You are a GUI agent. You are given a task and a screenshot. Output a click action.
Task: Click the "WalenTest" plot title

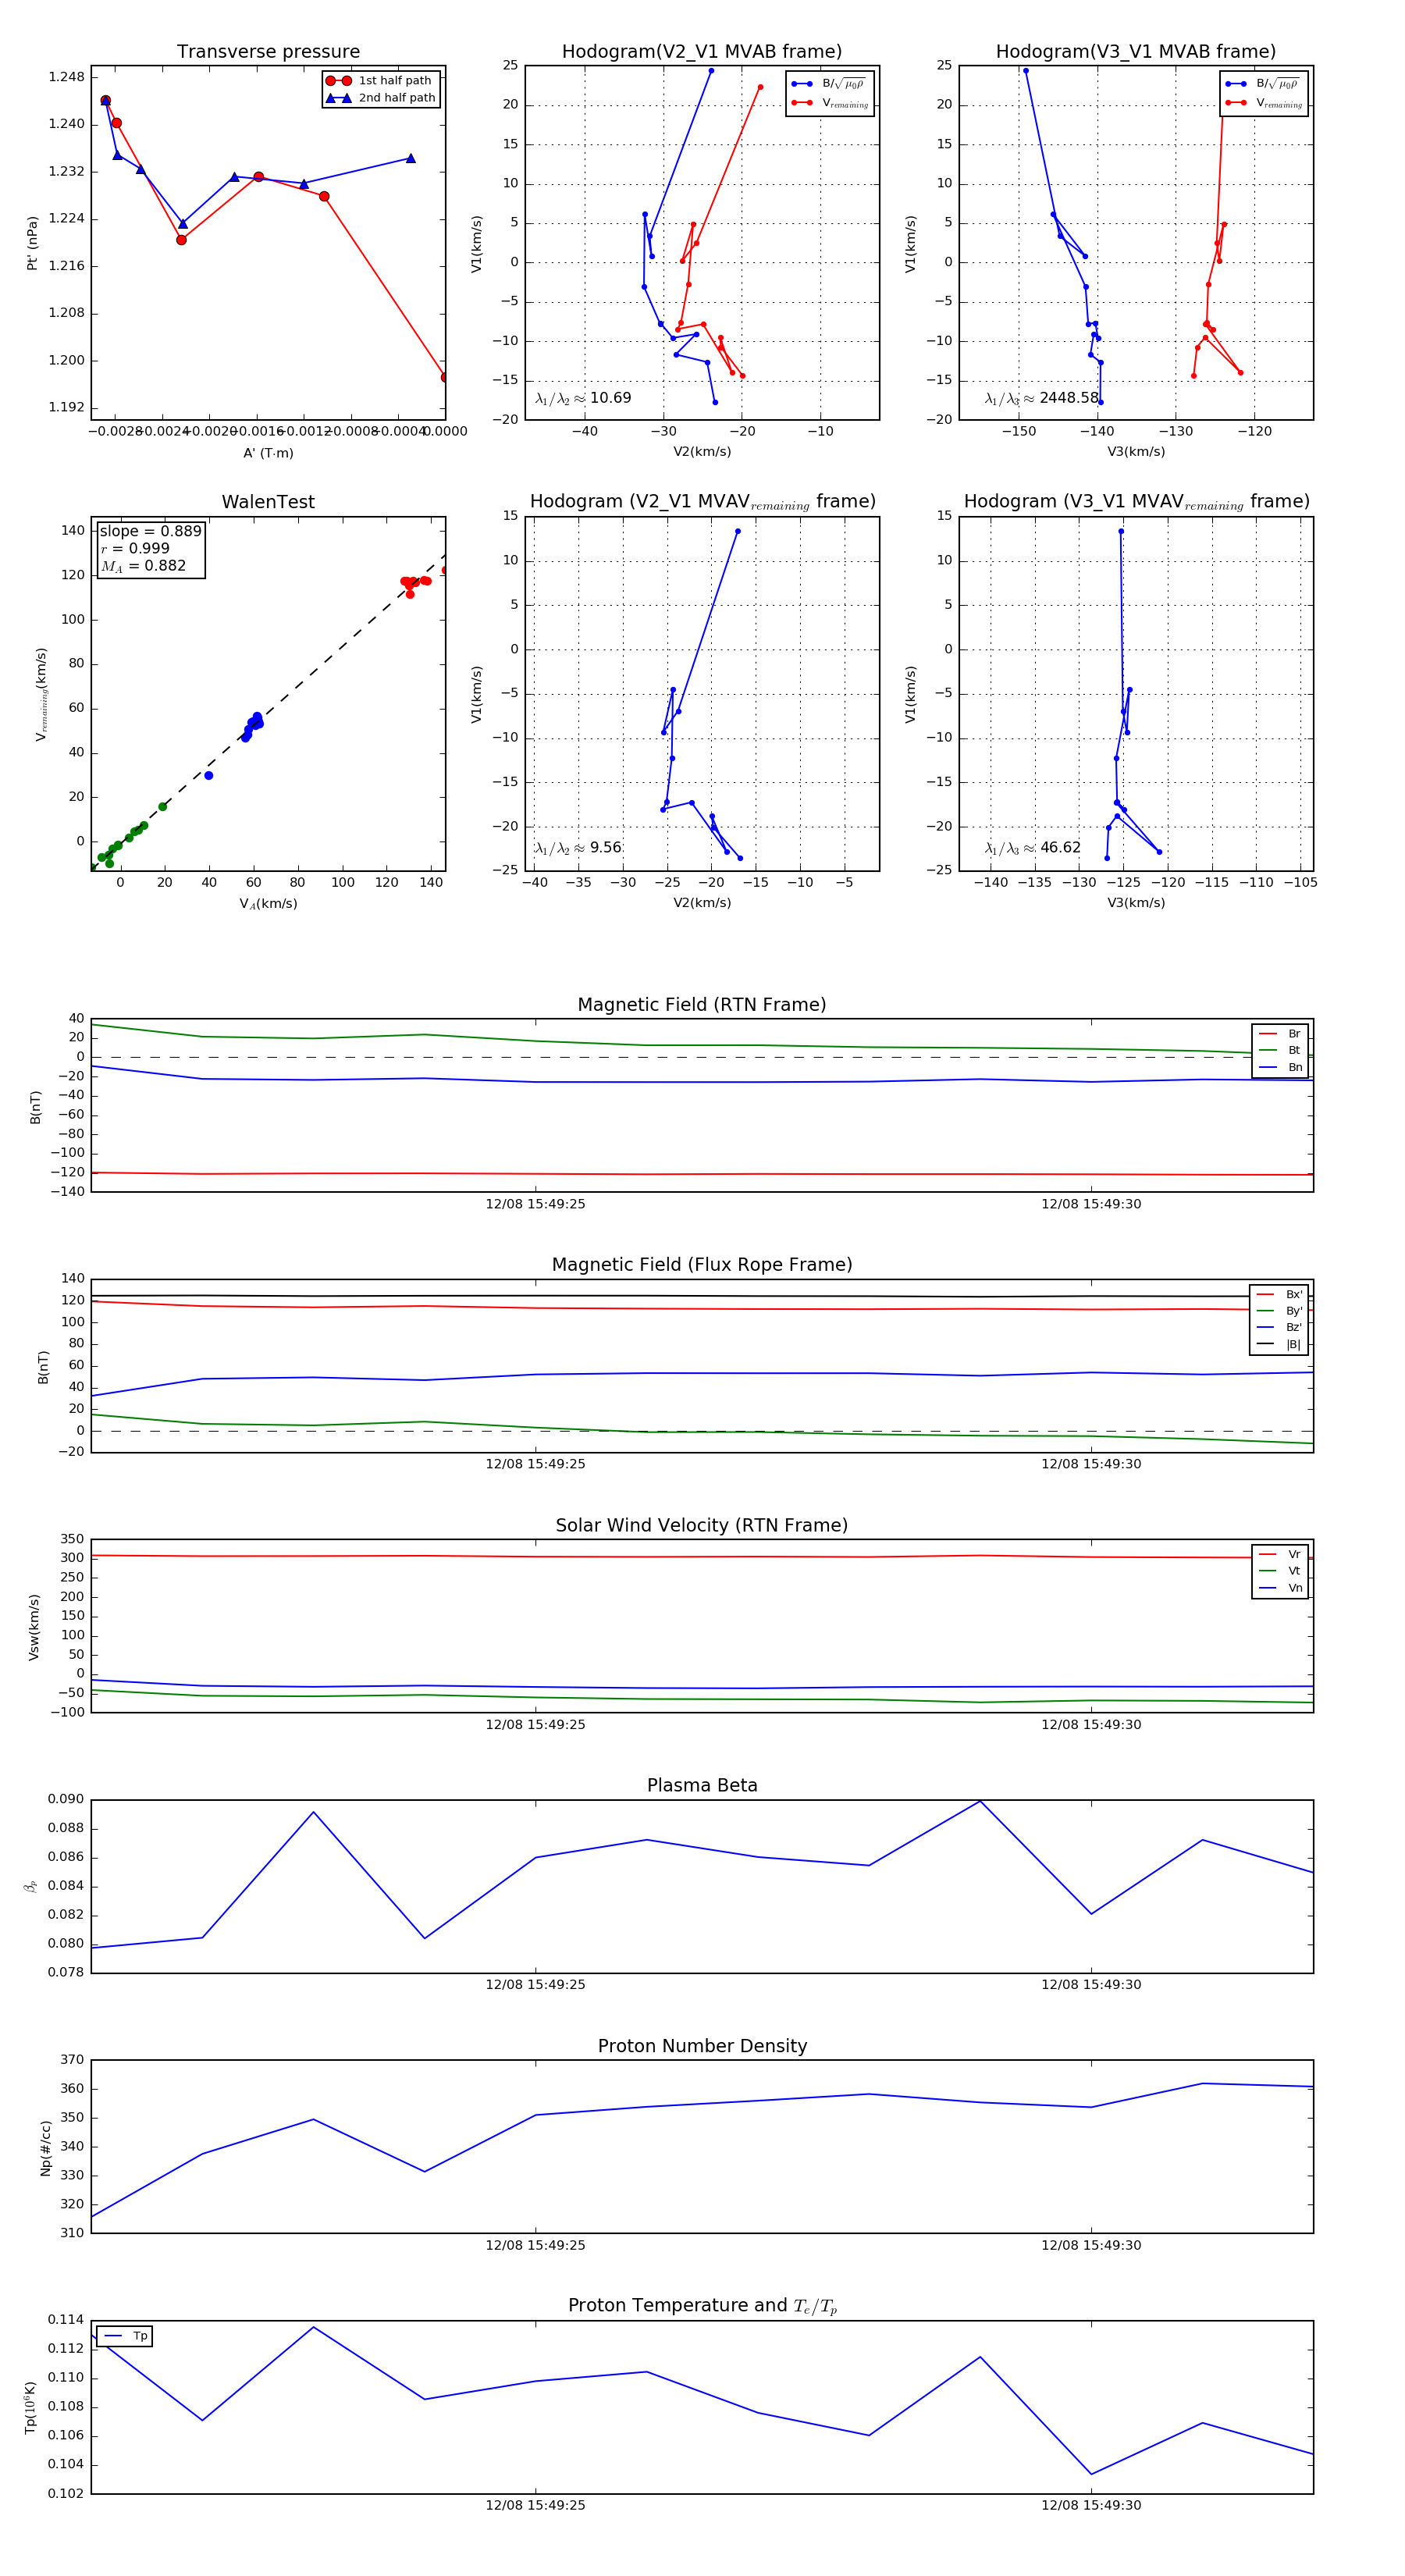click(268, 502)
